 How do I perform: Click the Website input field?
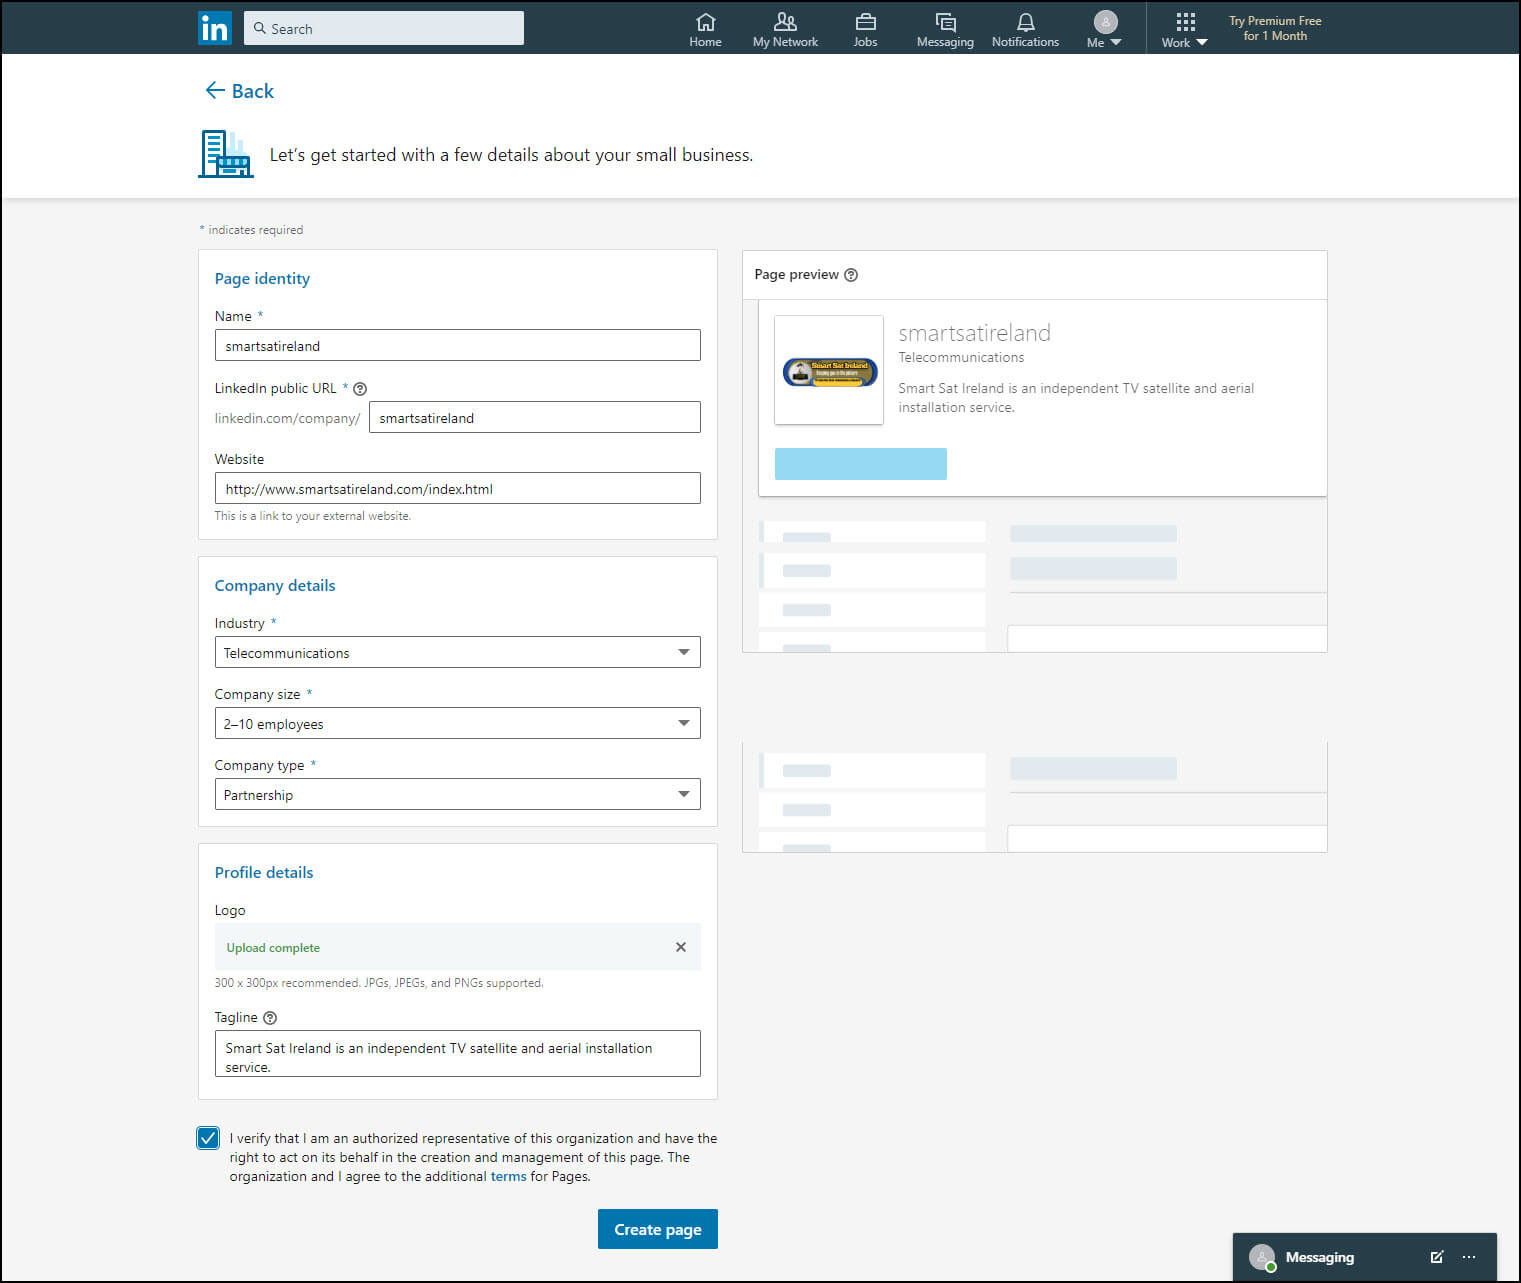[457, 488]
